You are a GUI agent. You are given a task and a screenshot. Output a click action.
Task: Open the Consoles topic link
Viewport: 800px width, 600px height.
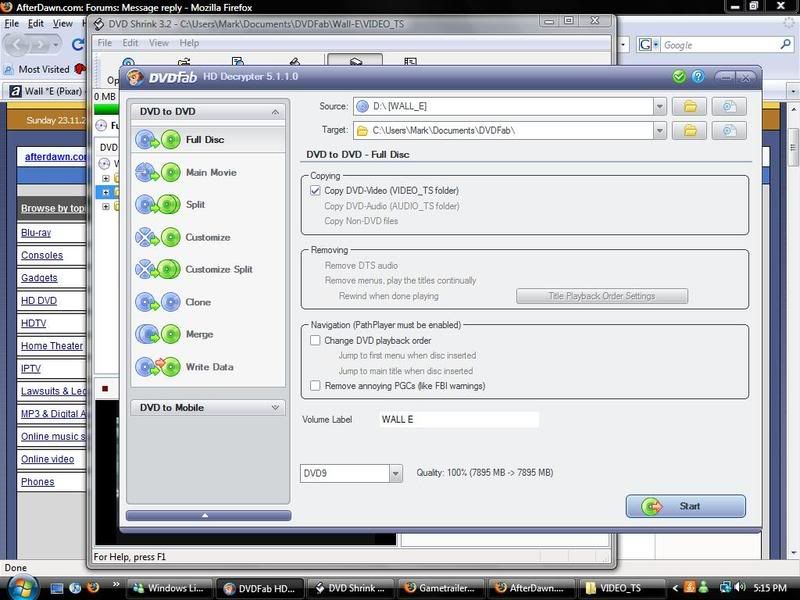tap(42, 255)
